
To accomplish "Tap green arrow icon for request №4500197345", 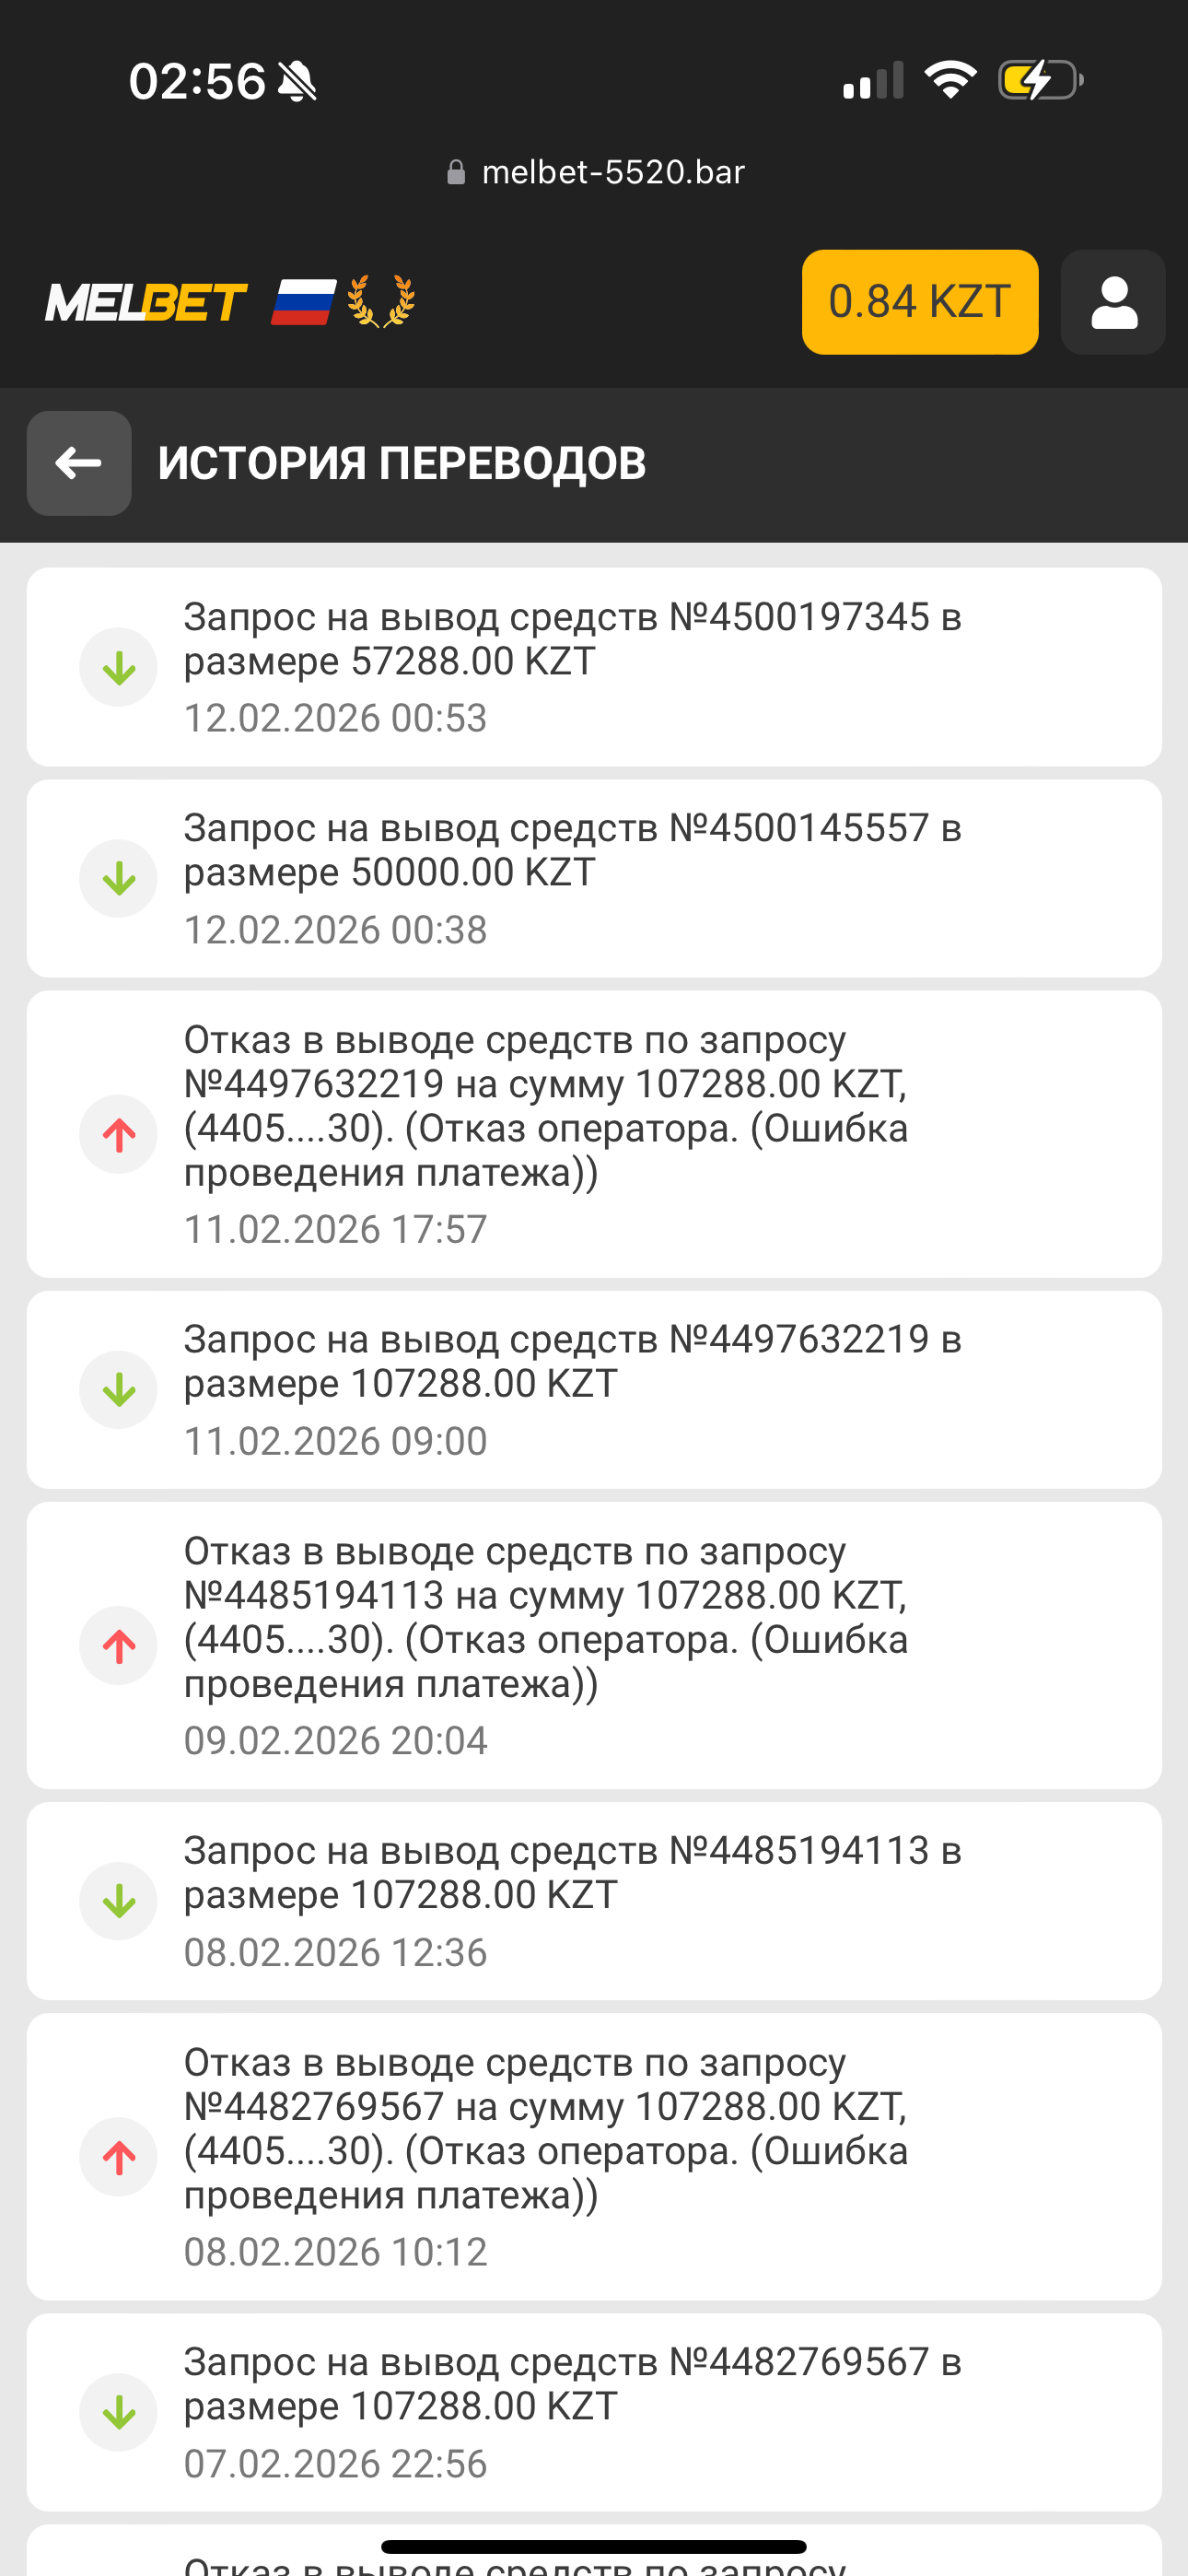I will (119, 667).
